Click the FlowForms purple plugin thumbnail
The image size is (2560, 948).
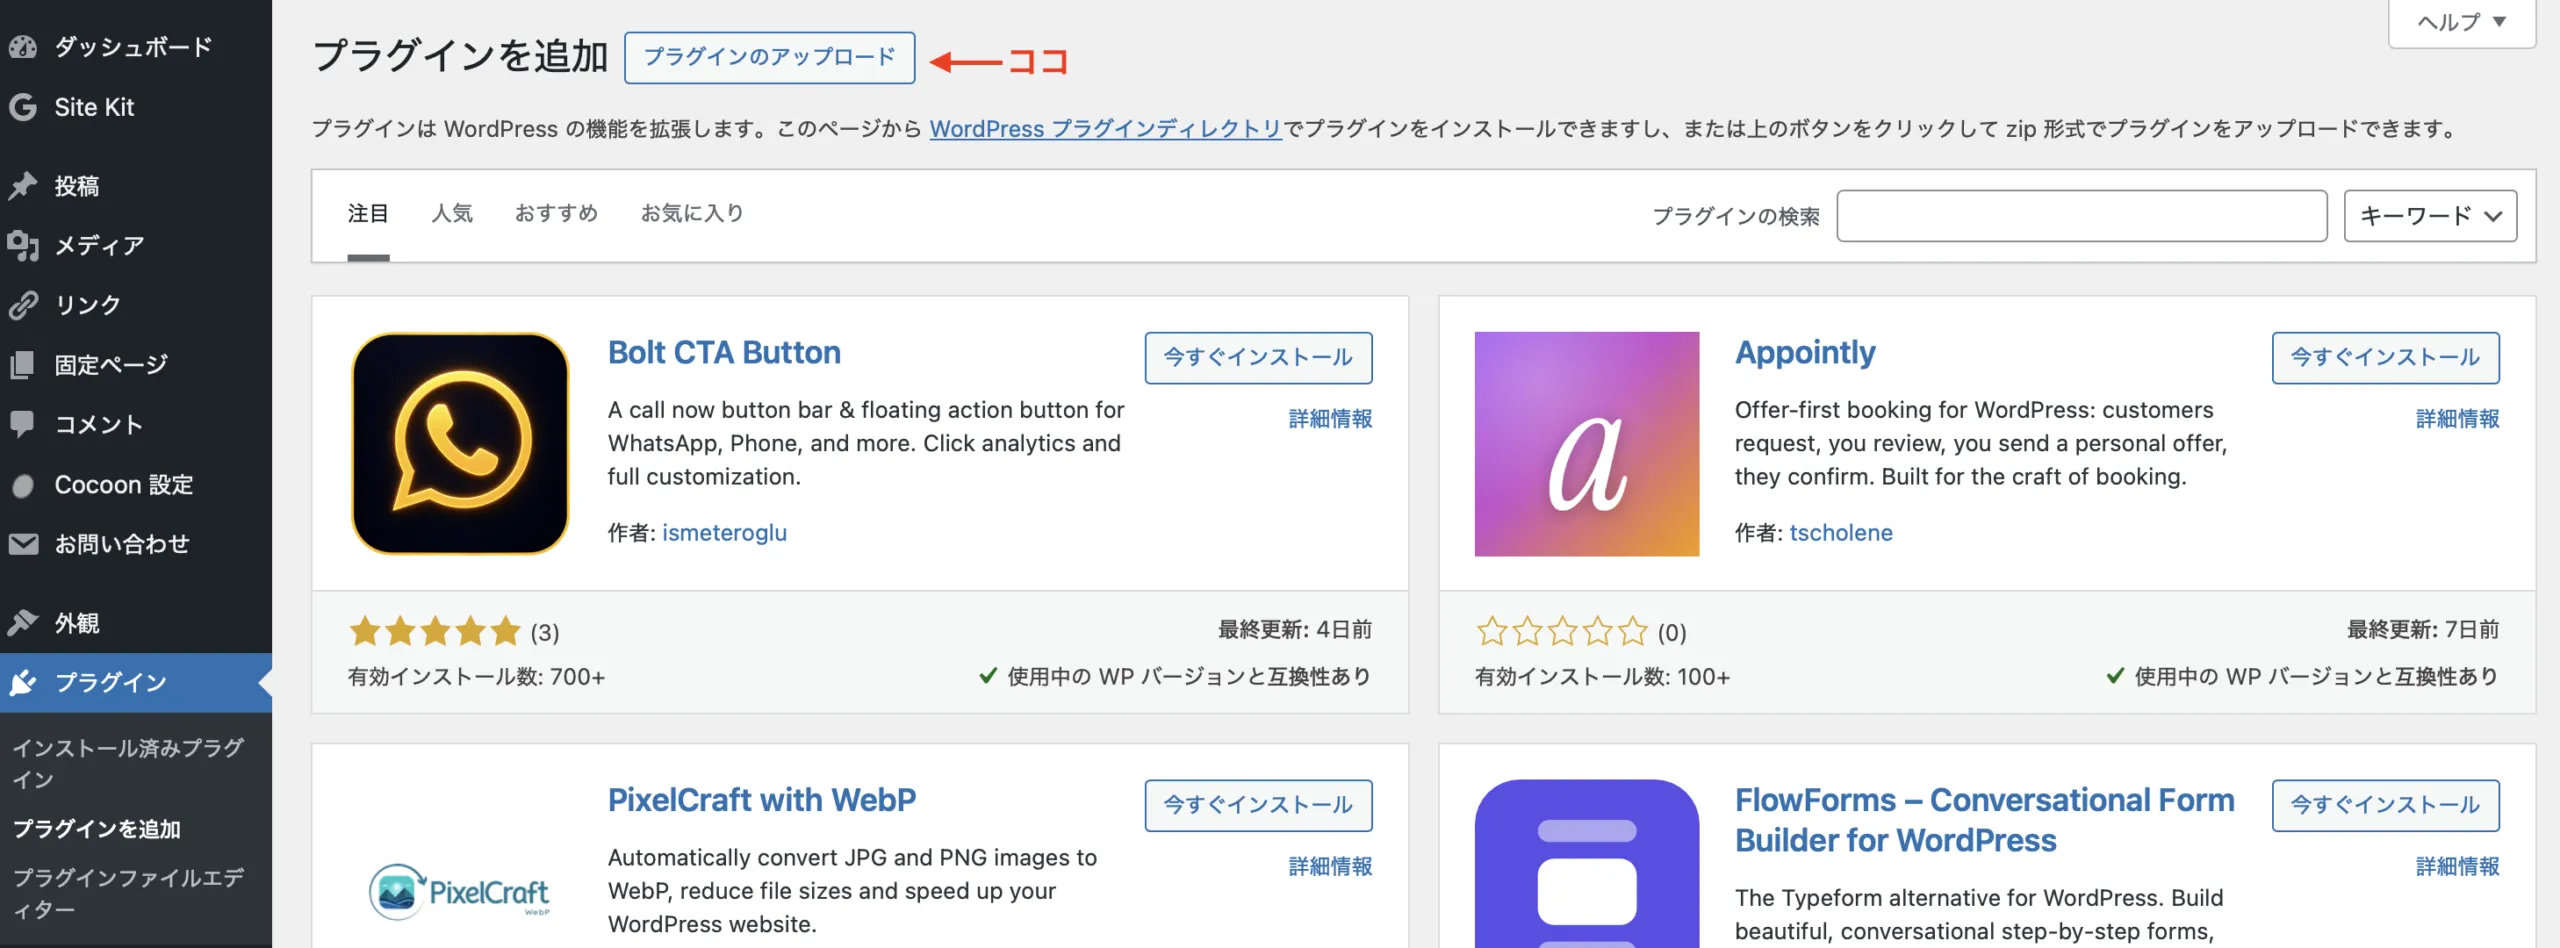1587,864
